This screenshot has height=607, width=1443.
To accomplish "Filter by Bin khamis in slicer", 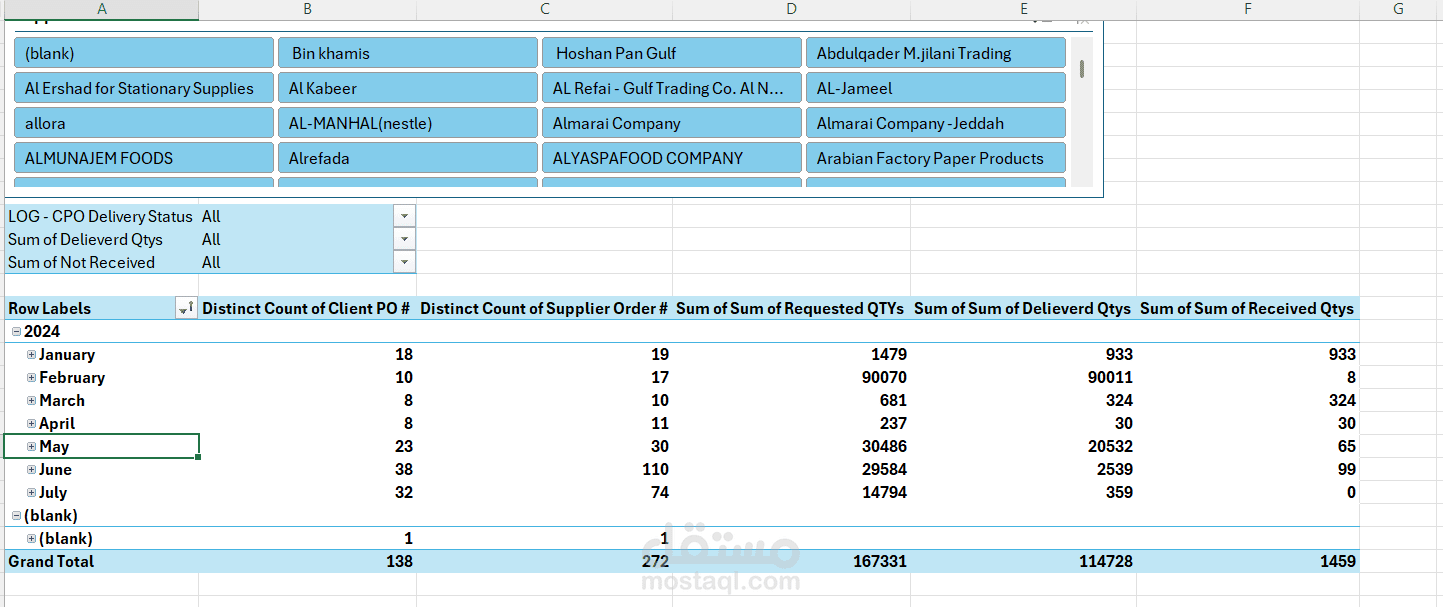I will point(408,53).
